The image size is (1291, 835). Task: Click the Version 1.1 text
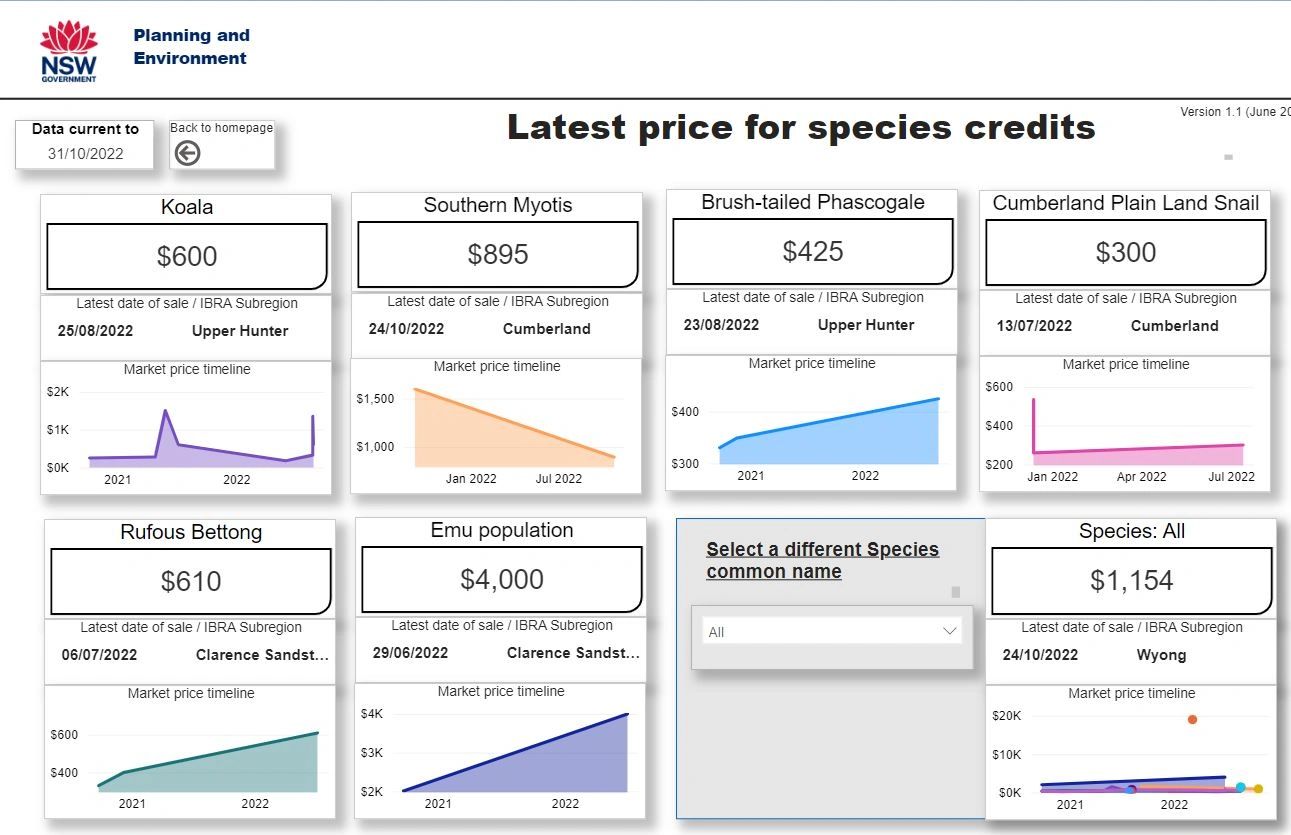click(x=1228, y=111)
